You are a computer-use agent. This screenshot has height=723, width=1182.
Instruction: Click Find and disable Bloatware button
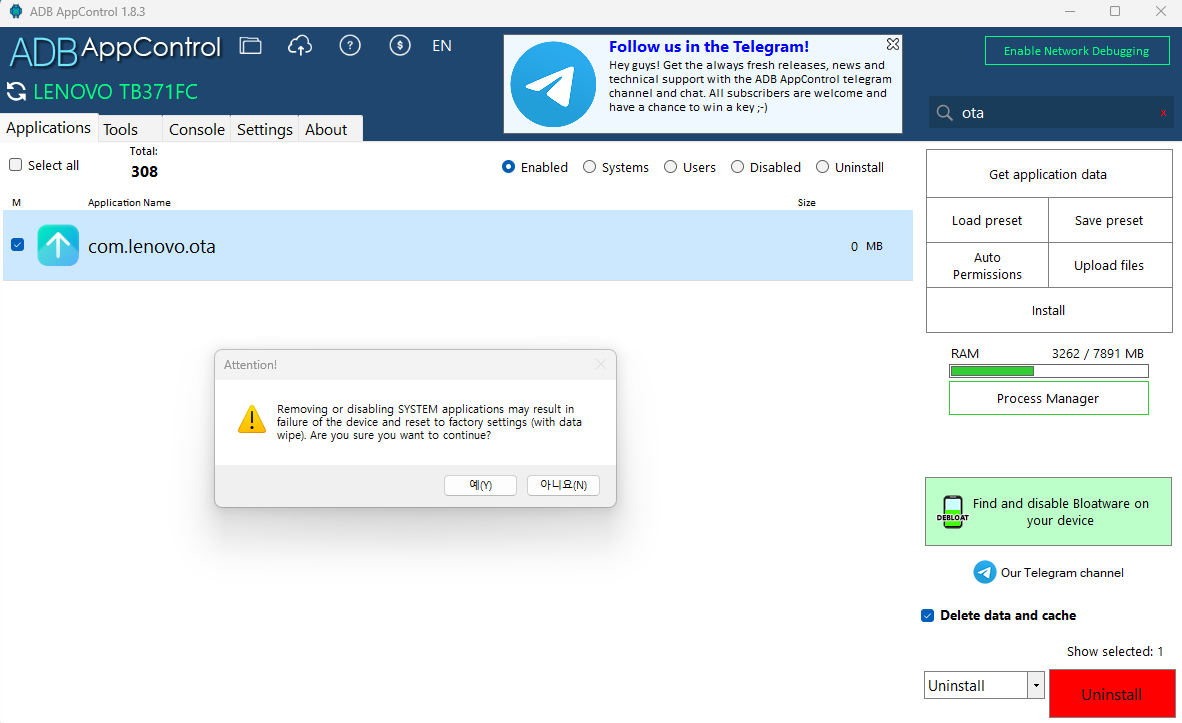[1048, 511]
